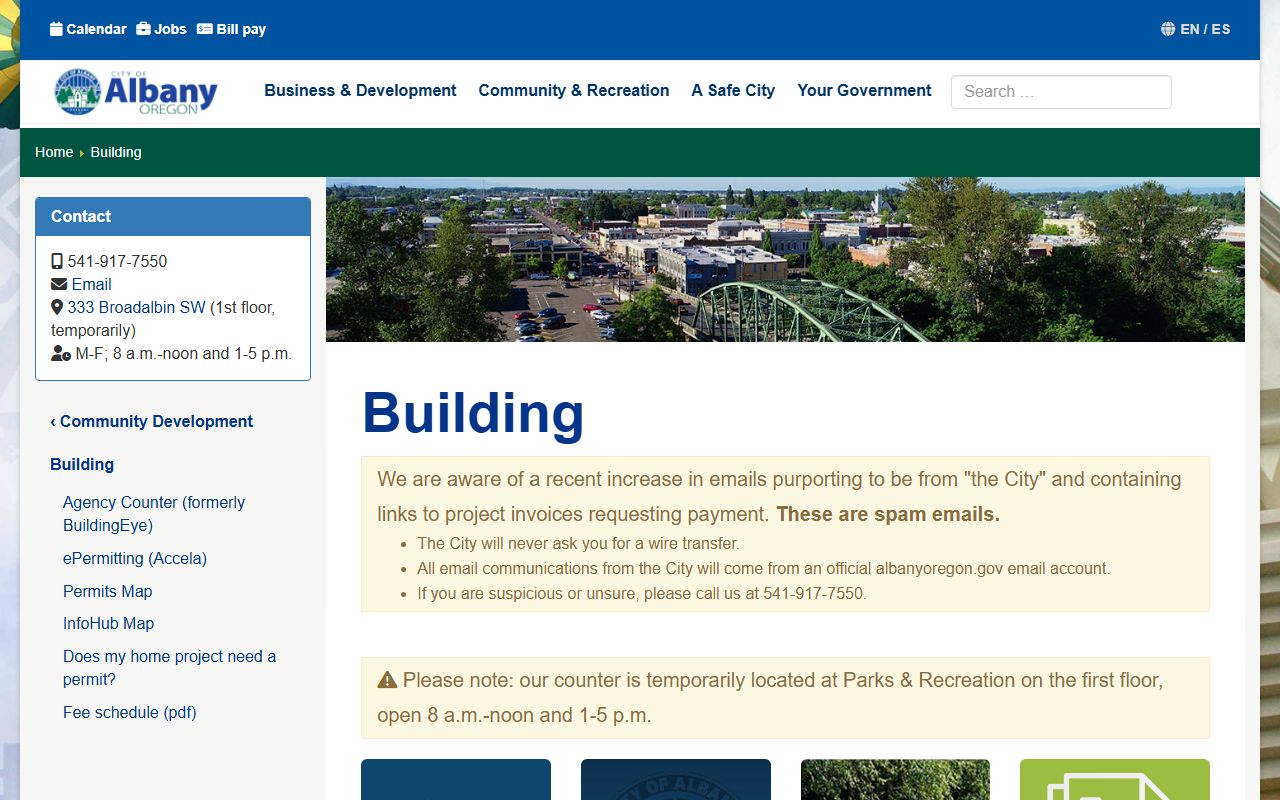Click the phone number 541-917-7550 text
This screenshot has height=800, width=1280.
(117, 261)
